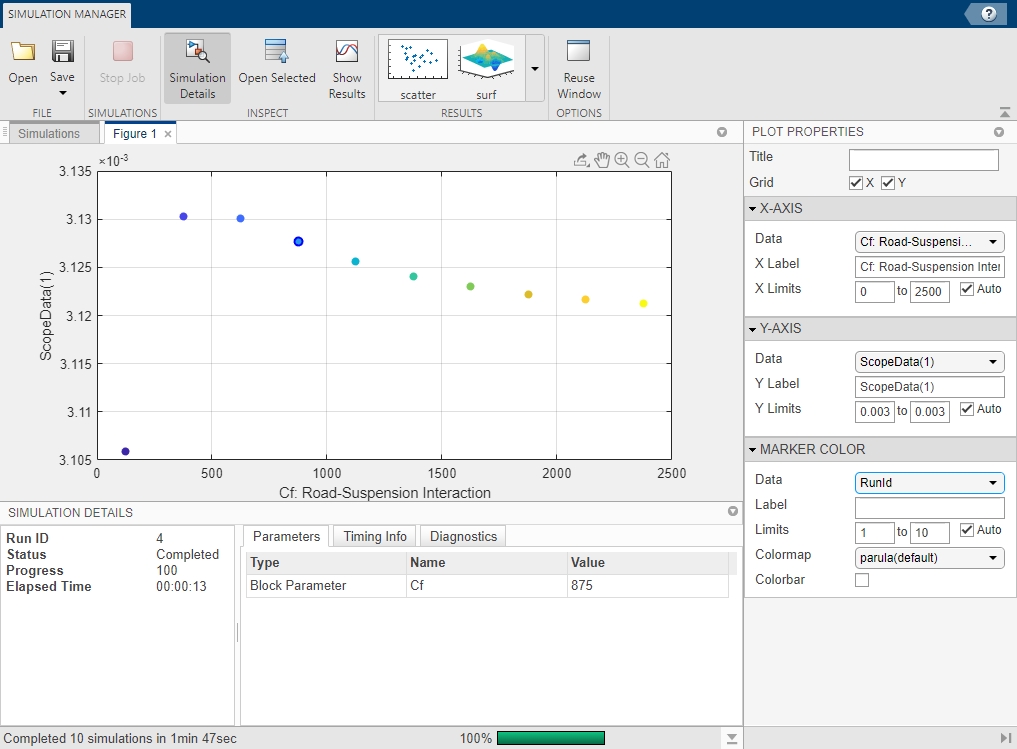Open the X-Axis Data dropdown
Viewport: 1017px width, 749px height.
coord(930,242)
